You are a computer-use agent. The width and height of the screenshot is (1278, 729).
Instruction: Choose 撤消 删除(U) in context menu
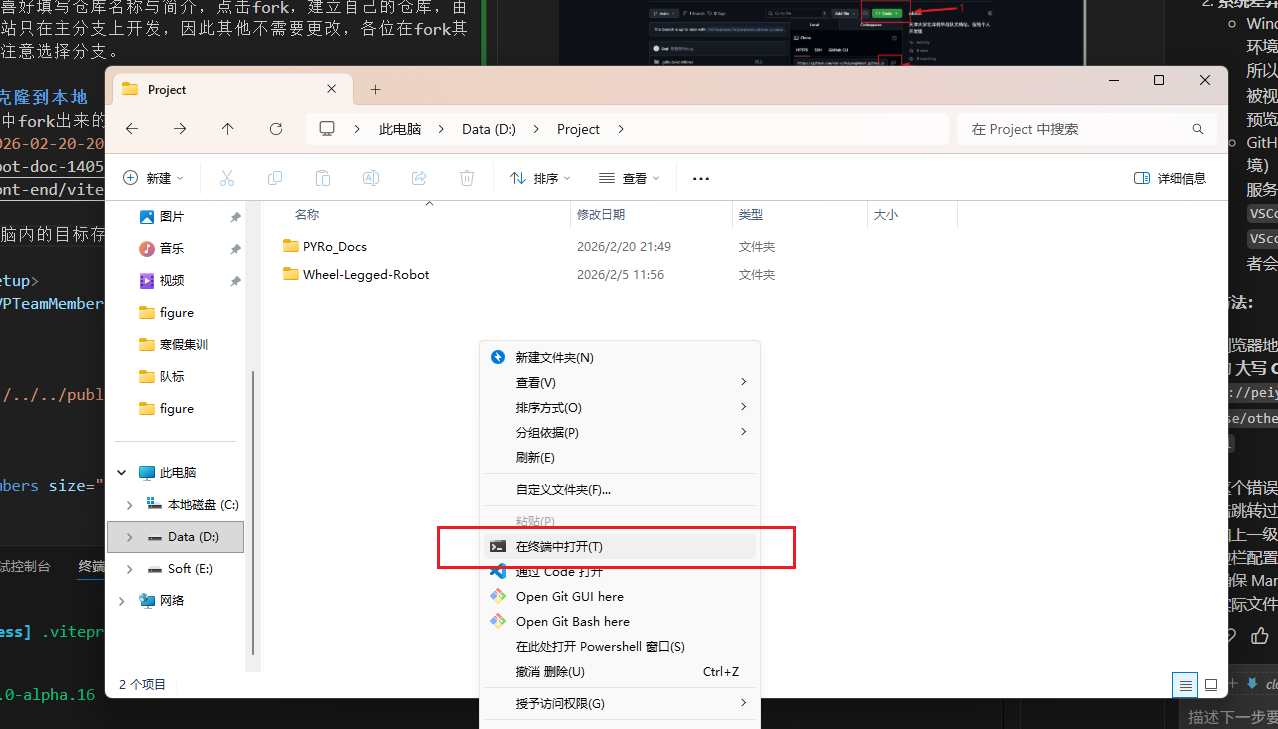(620, 671)
